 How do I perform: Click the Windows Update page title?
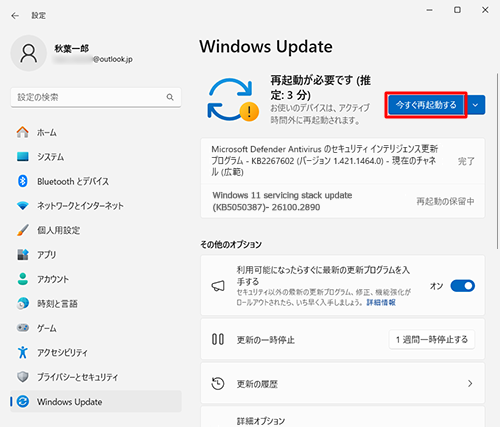(266, 46)
